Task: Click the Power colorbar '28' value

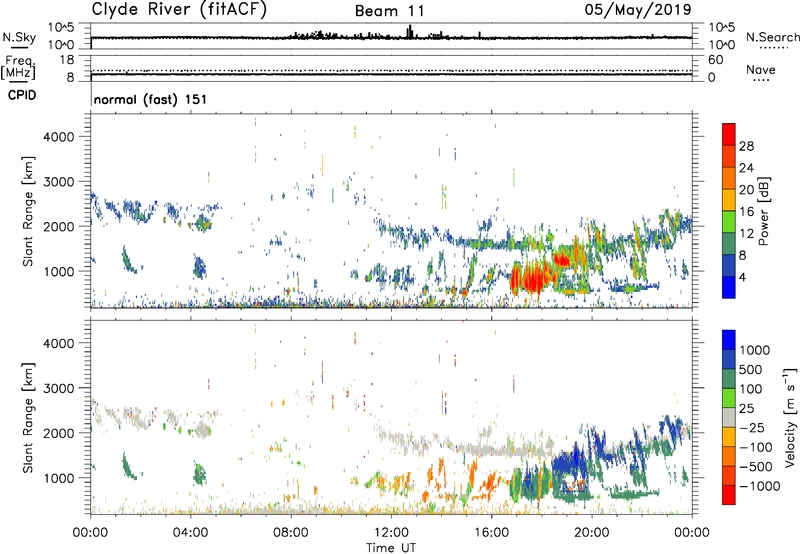Action: pos(746,146)
